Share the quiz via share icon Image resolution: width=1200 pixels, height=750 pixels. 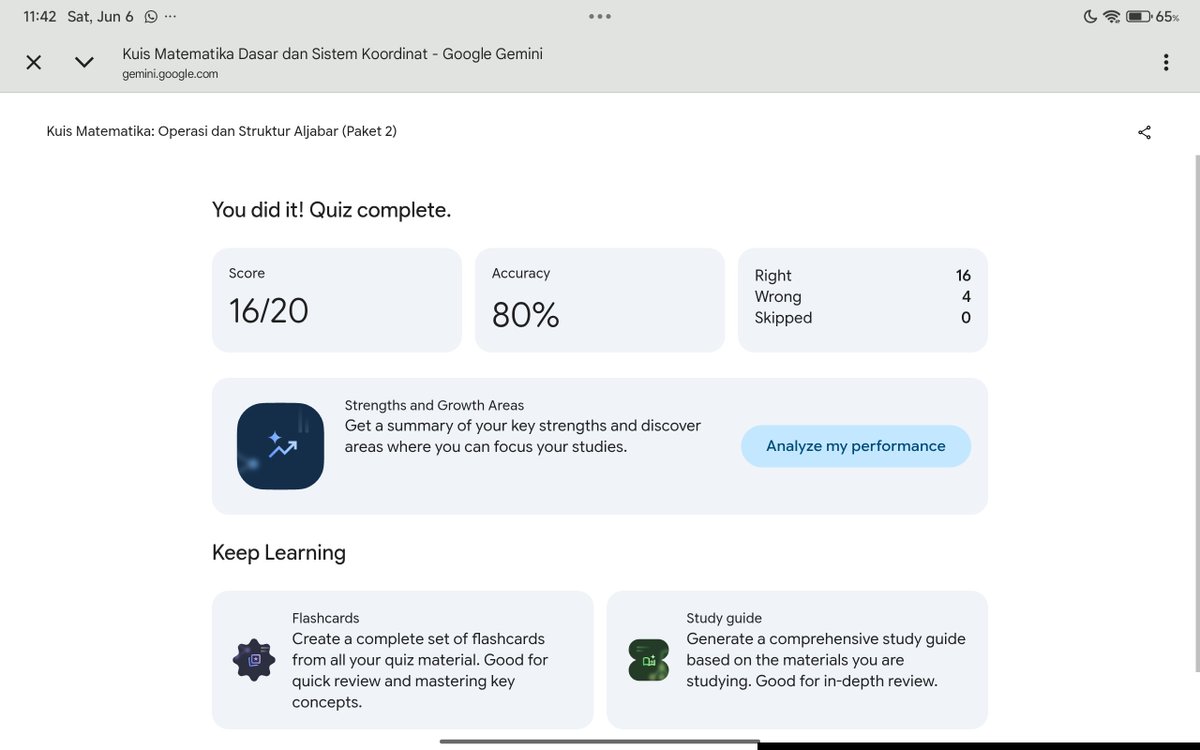(x=1145, y=132)
